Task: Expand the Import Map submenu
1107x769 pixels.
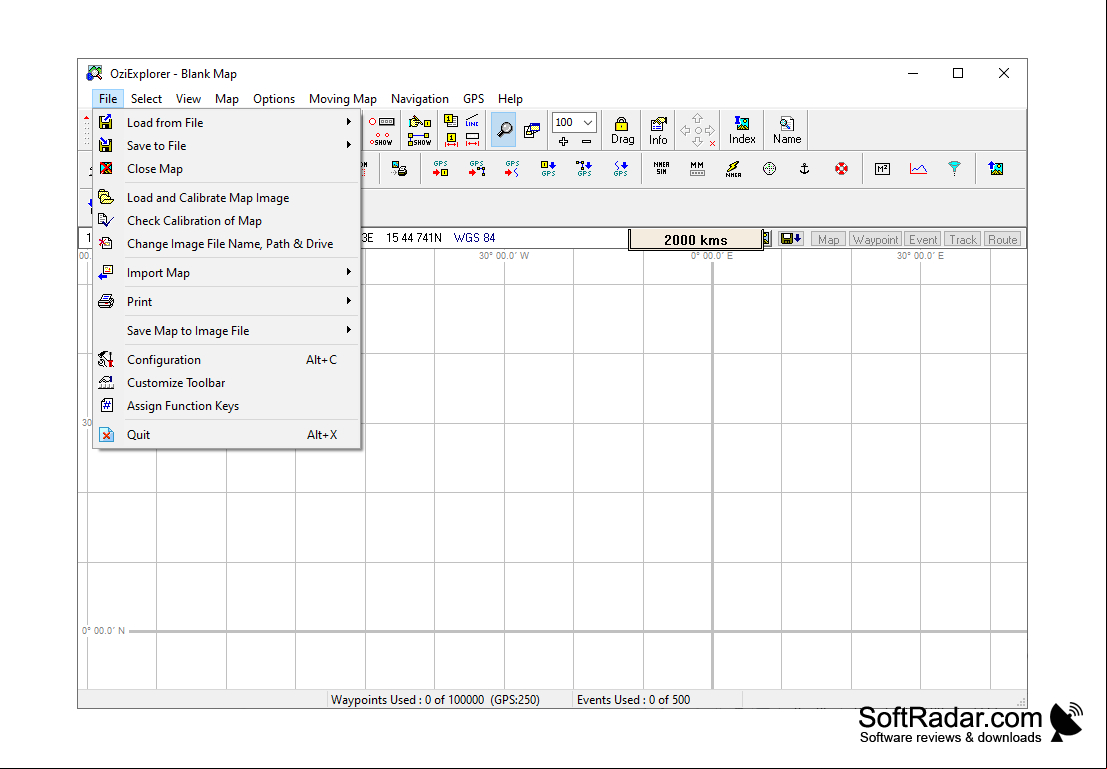Action: 227,273
